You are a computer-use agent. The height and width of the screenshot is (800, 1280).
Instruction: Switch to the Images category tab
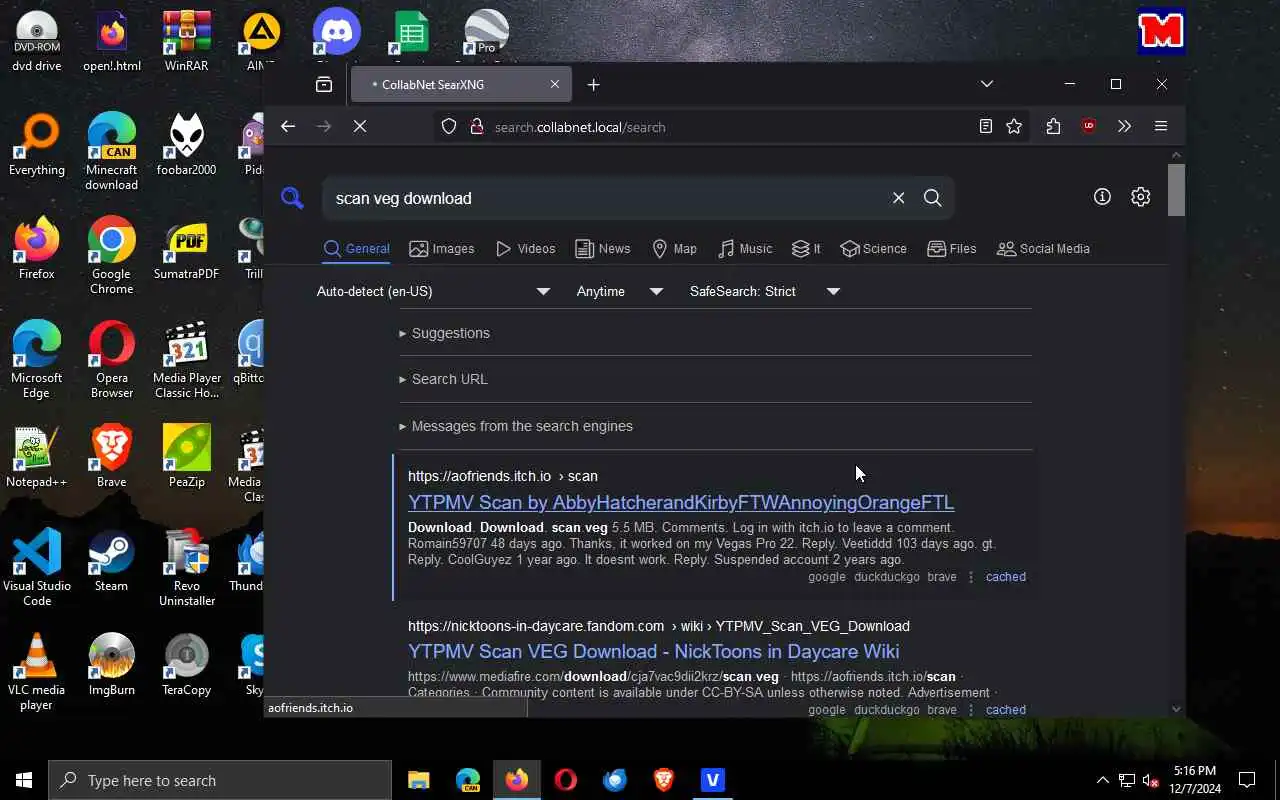click(x=441, y=249)
